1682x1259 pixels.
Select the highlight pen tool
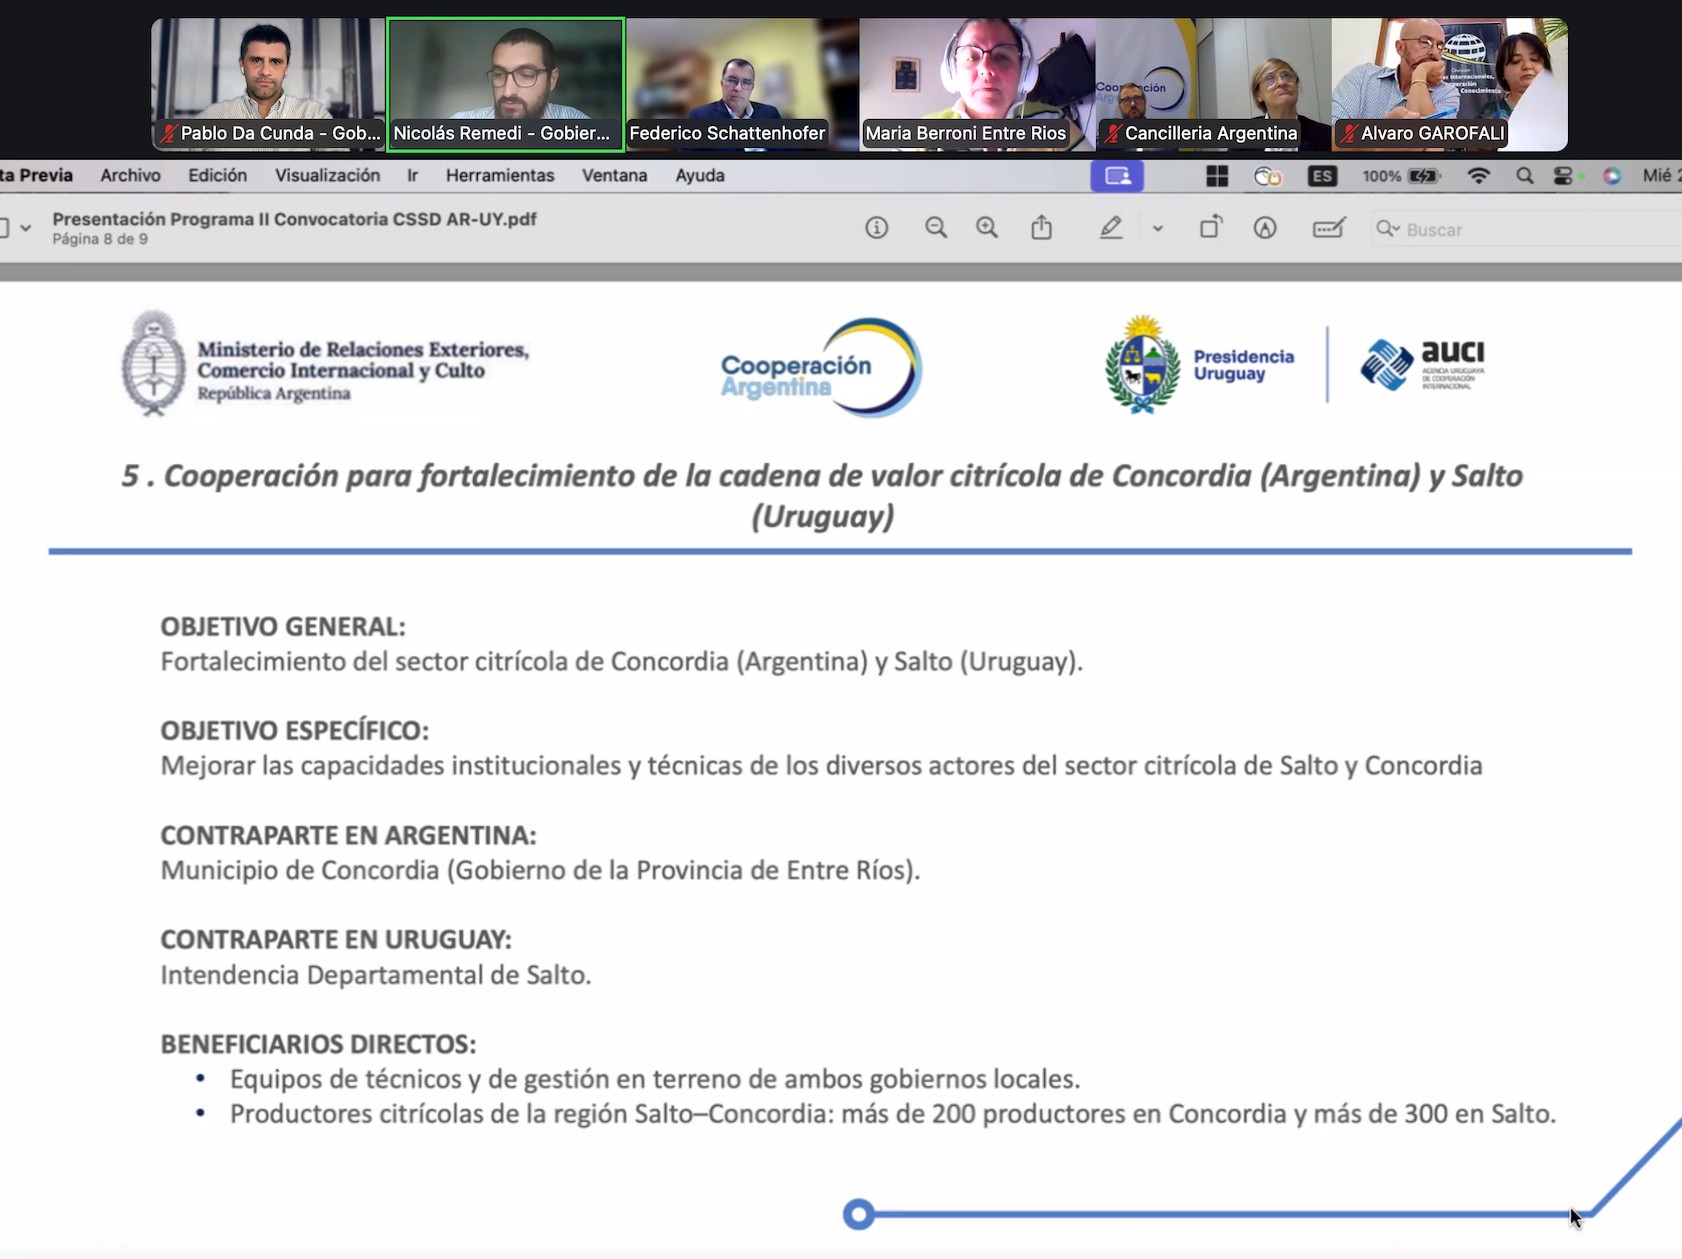pos(1110,228)
